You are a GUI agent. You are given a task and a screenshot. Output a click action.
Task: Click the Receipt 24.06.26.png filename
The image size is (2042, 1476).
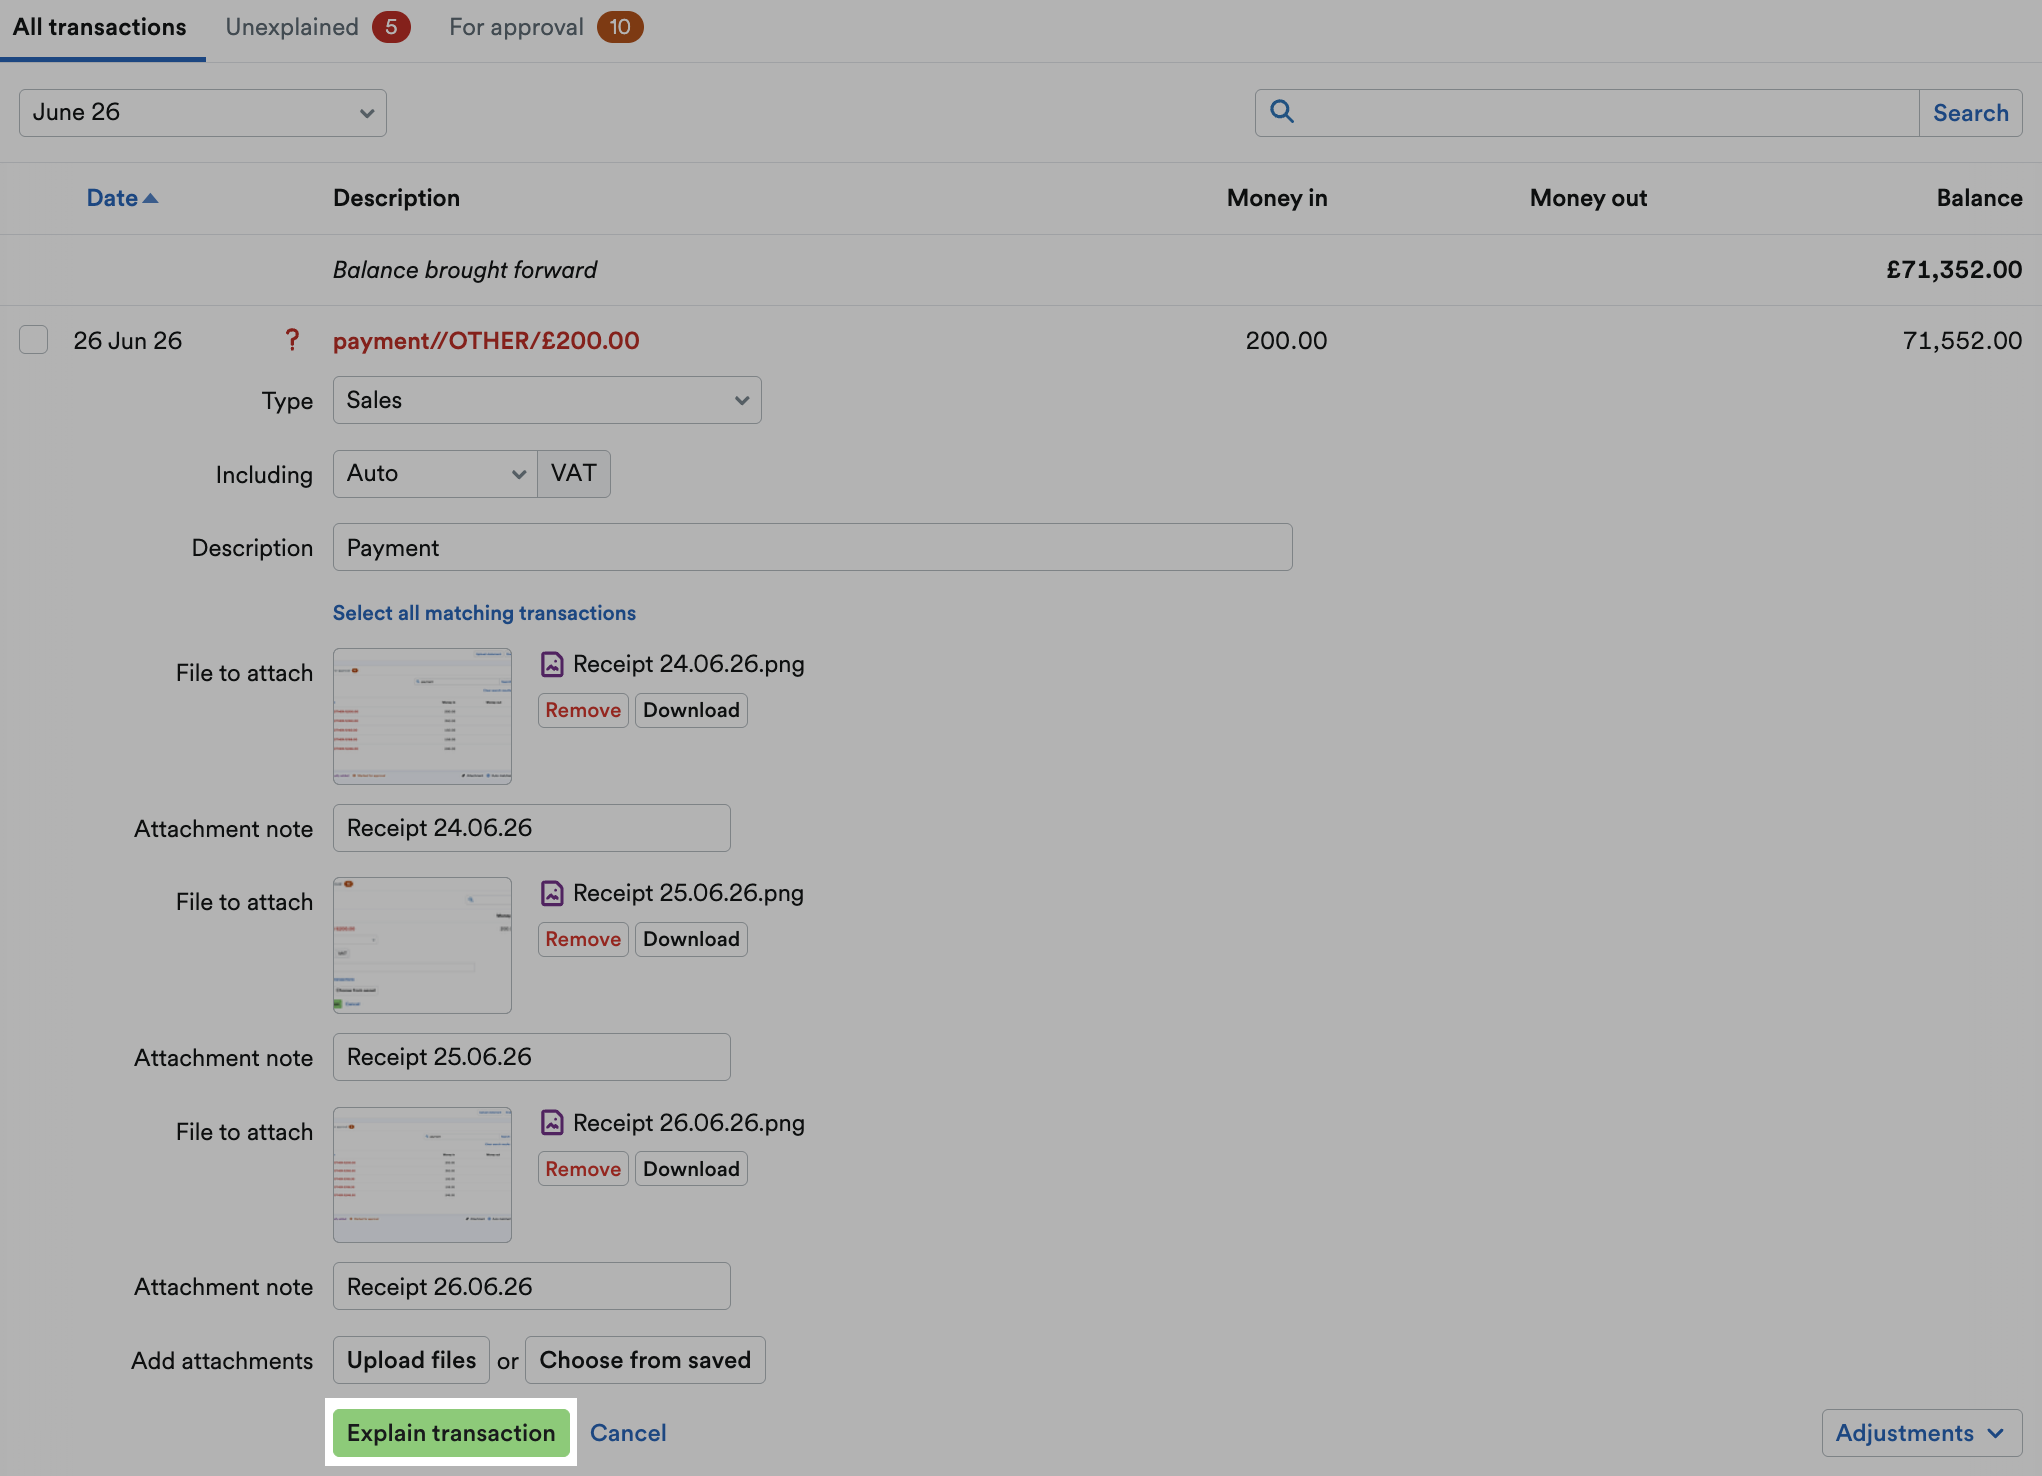pos(689,664)
